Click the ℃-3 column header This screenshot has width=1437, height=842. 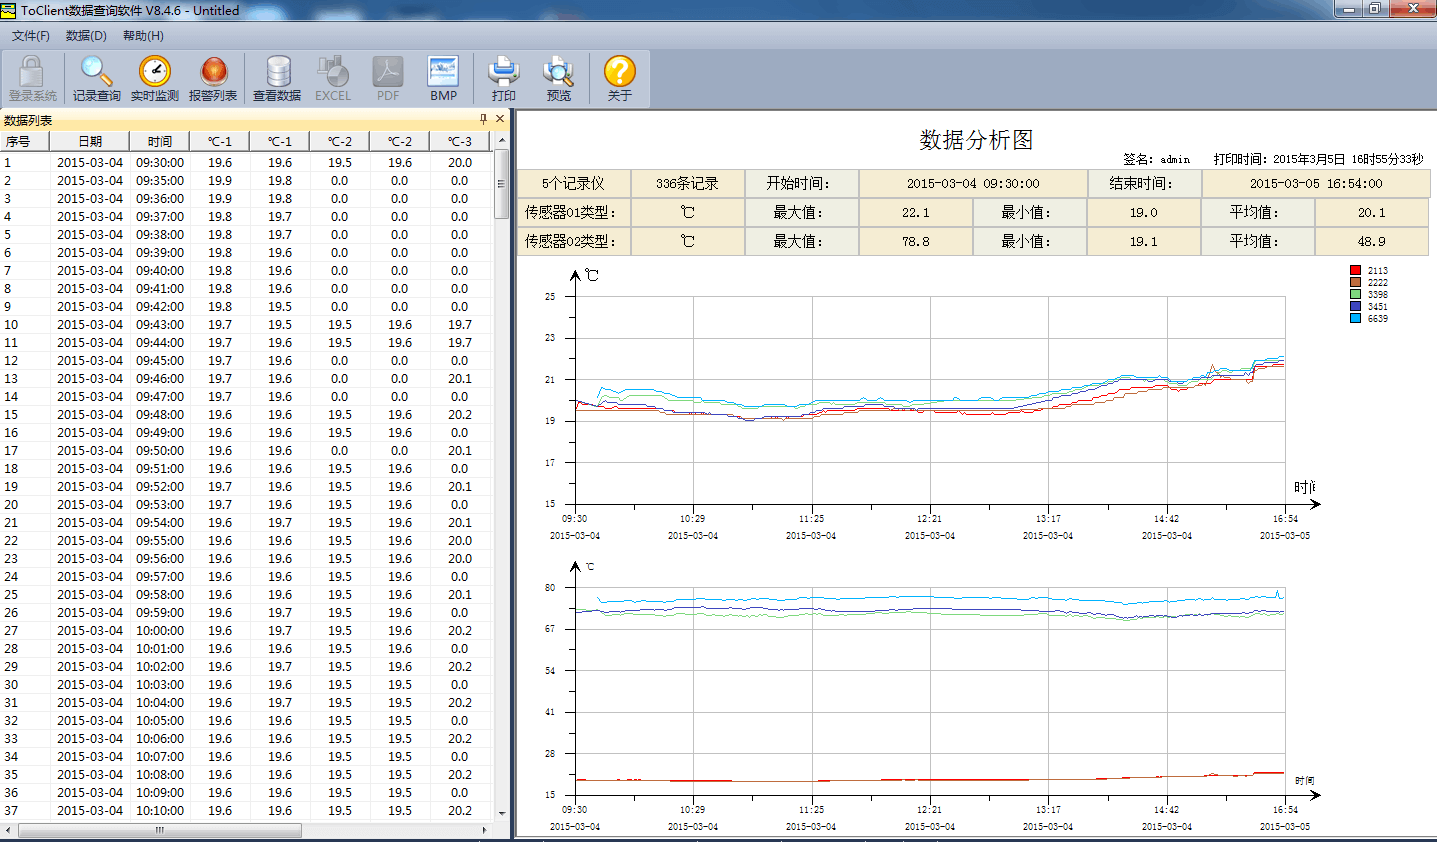click(x=459, y=141)
